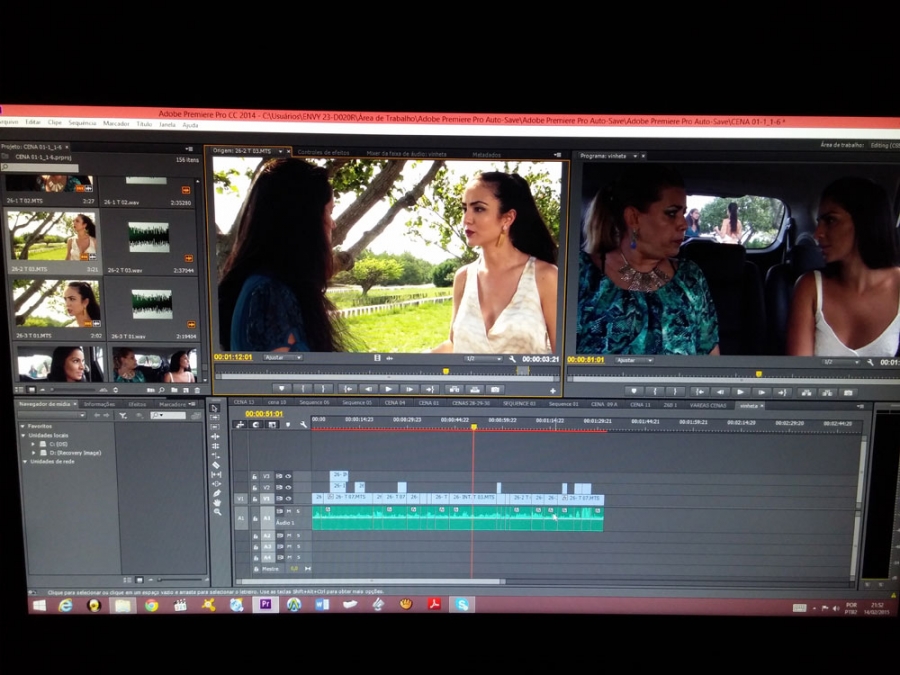Open Controles de efeitos tab
Viewport: 900px width, 675px height.
(323, 152)
